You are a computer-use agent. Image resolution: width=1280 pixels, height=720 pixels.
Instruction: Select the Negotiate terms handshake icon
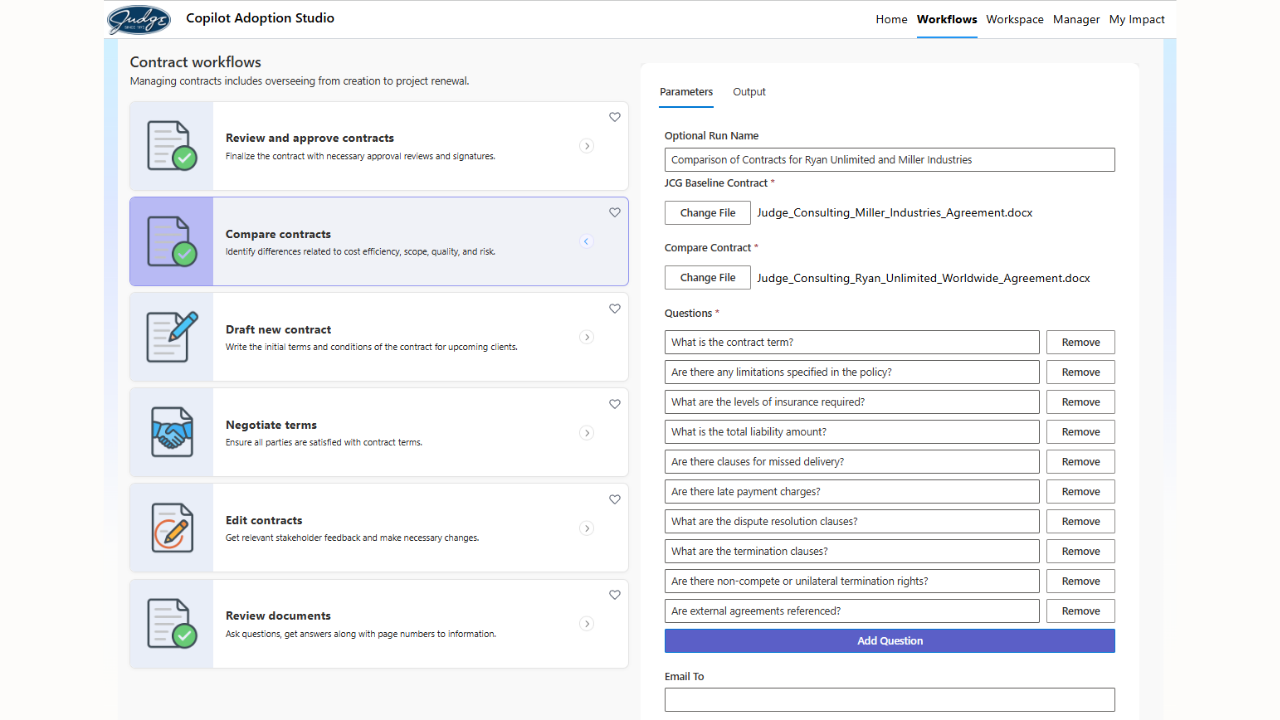[171, 432]
